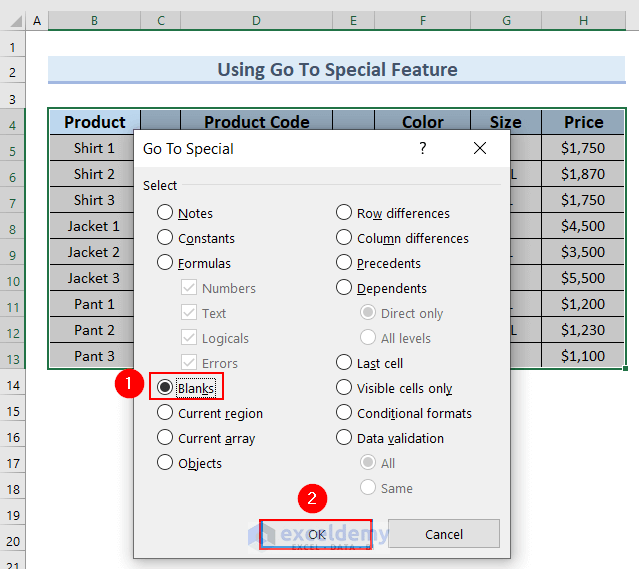Select column B header
The width and height of the screenshot is (639, 569).
[94, 20]
